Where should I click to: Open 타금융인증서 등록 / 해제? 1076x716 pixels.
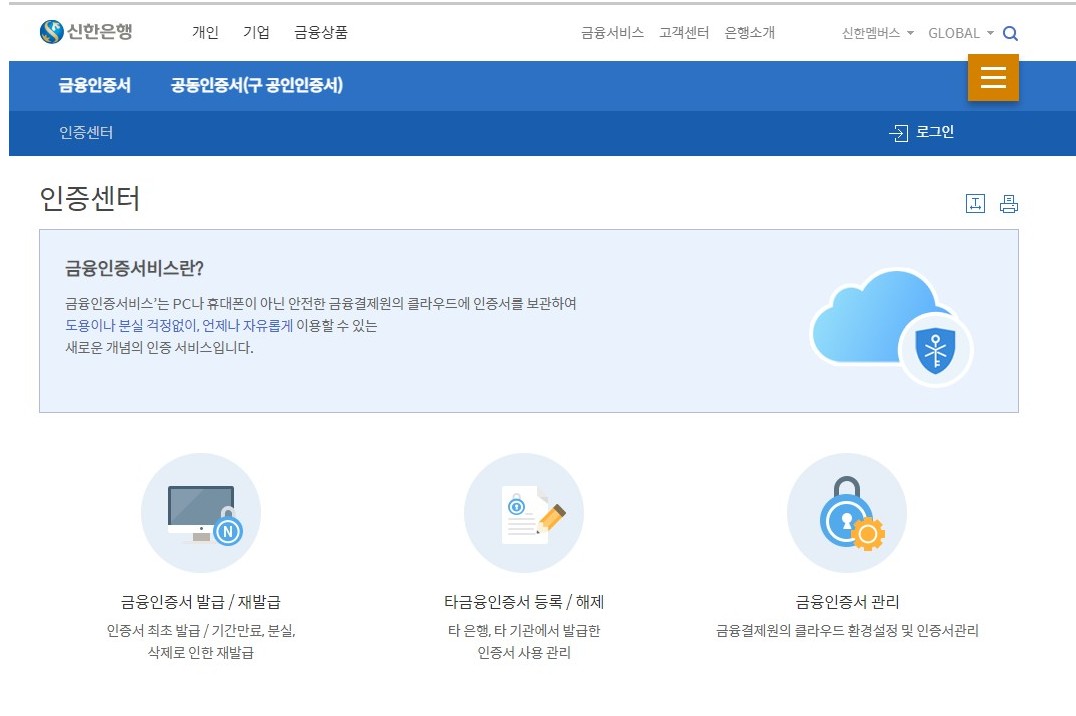[524, 602]
